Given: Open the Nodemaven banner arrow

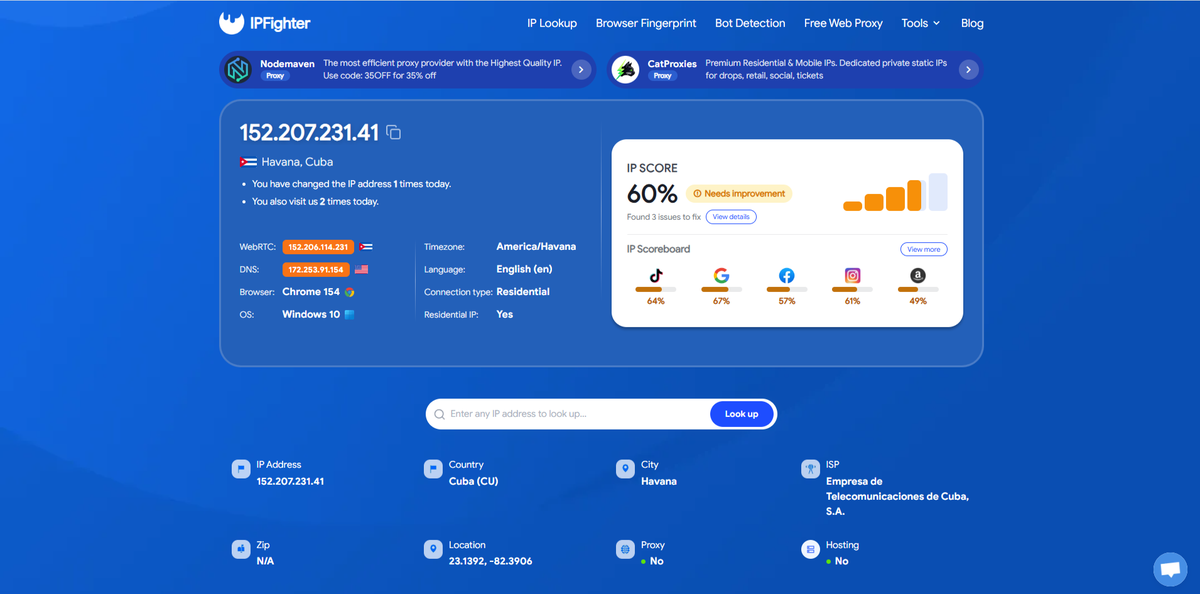Looking at the screenshot, I should [580, 69].
